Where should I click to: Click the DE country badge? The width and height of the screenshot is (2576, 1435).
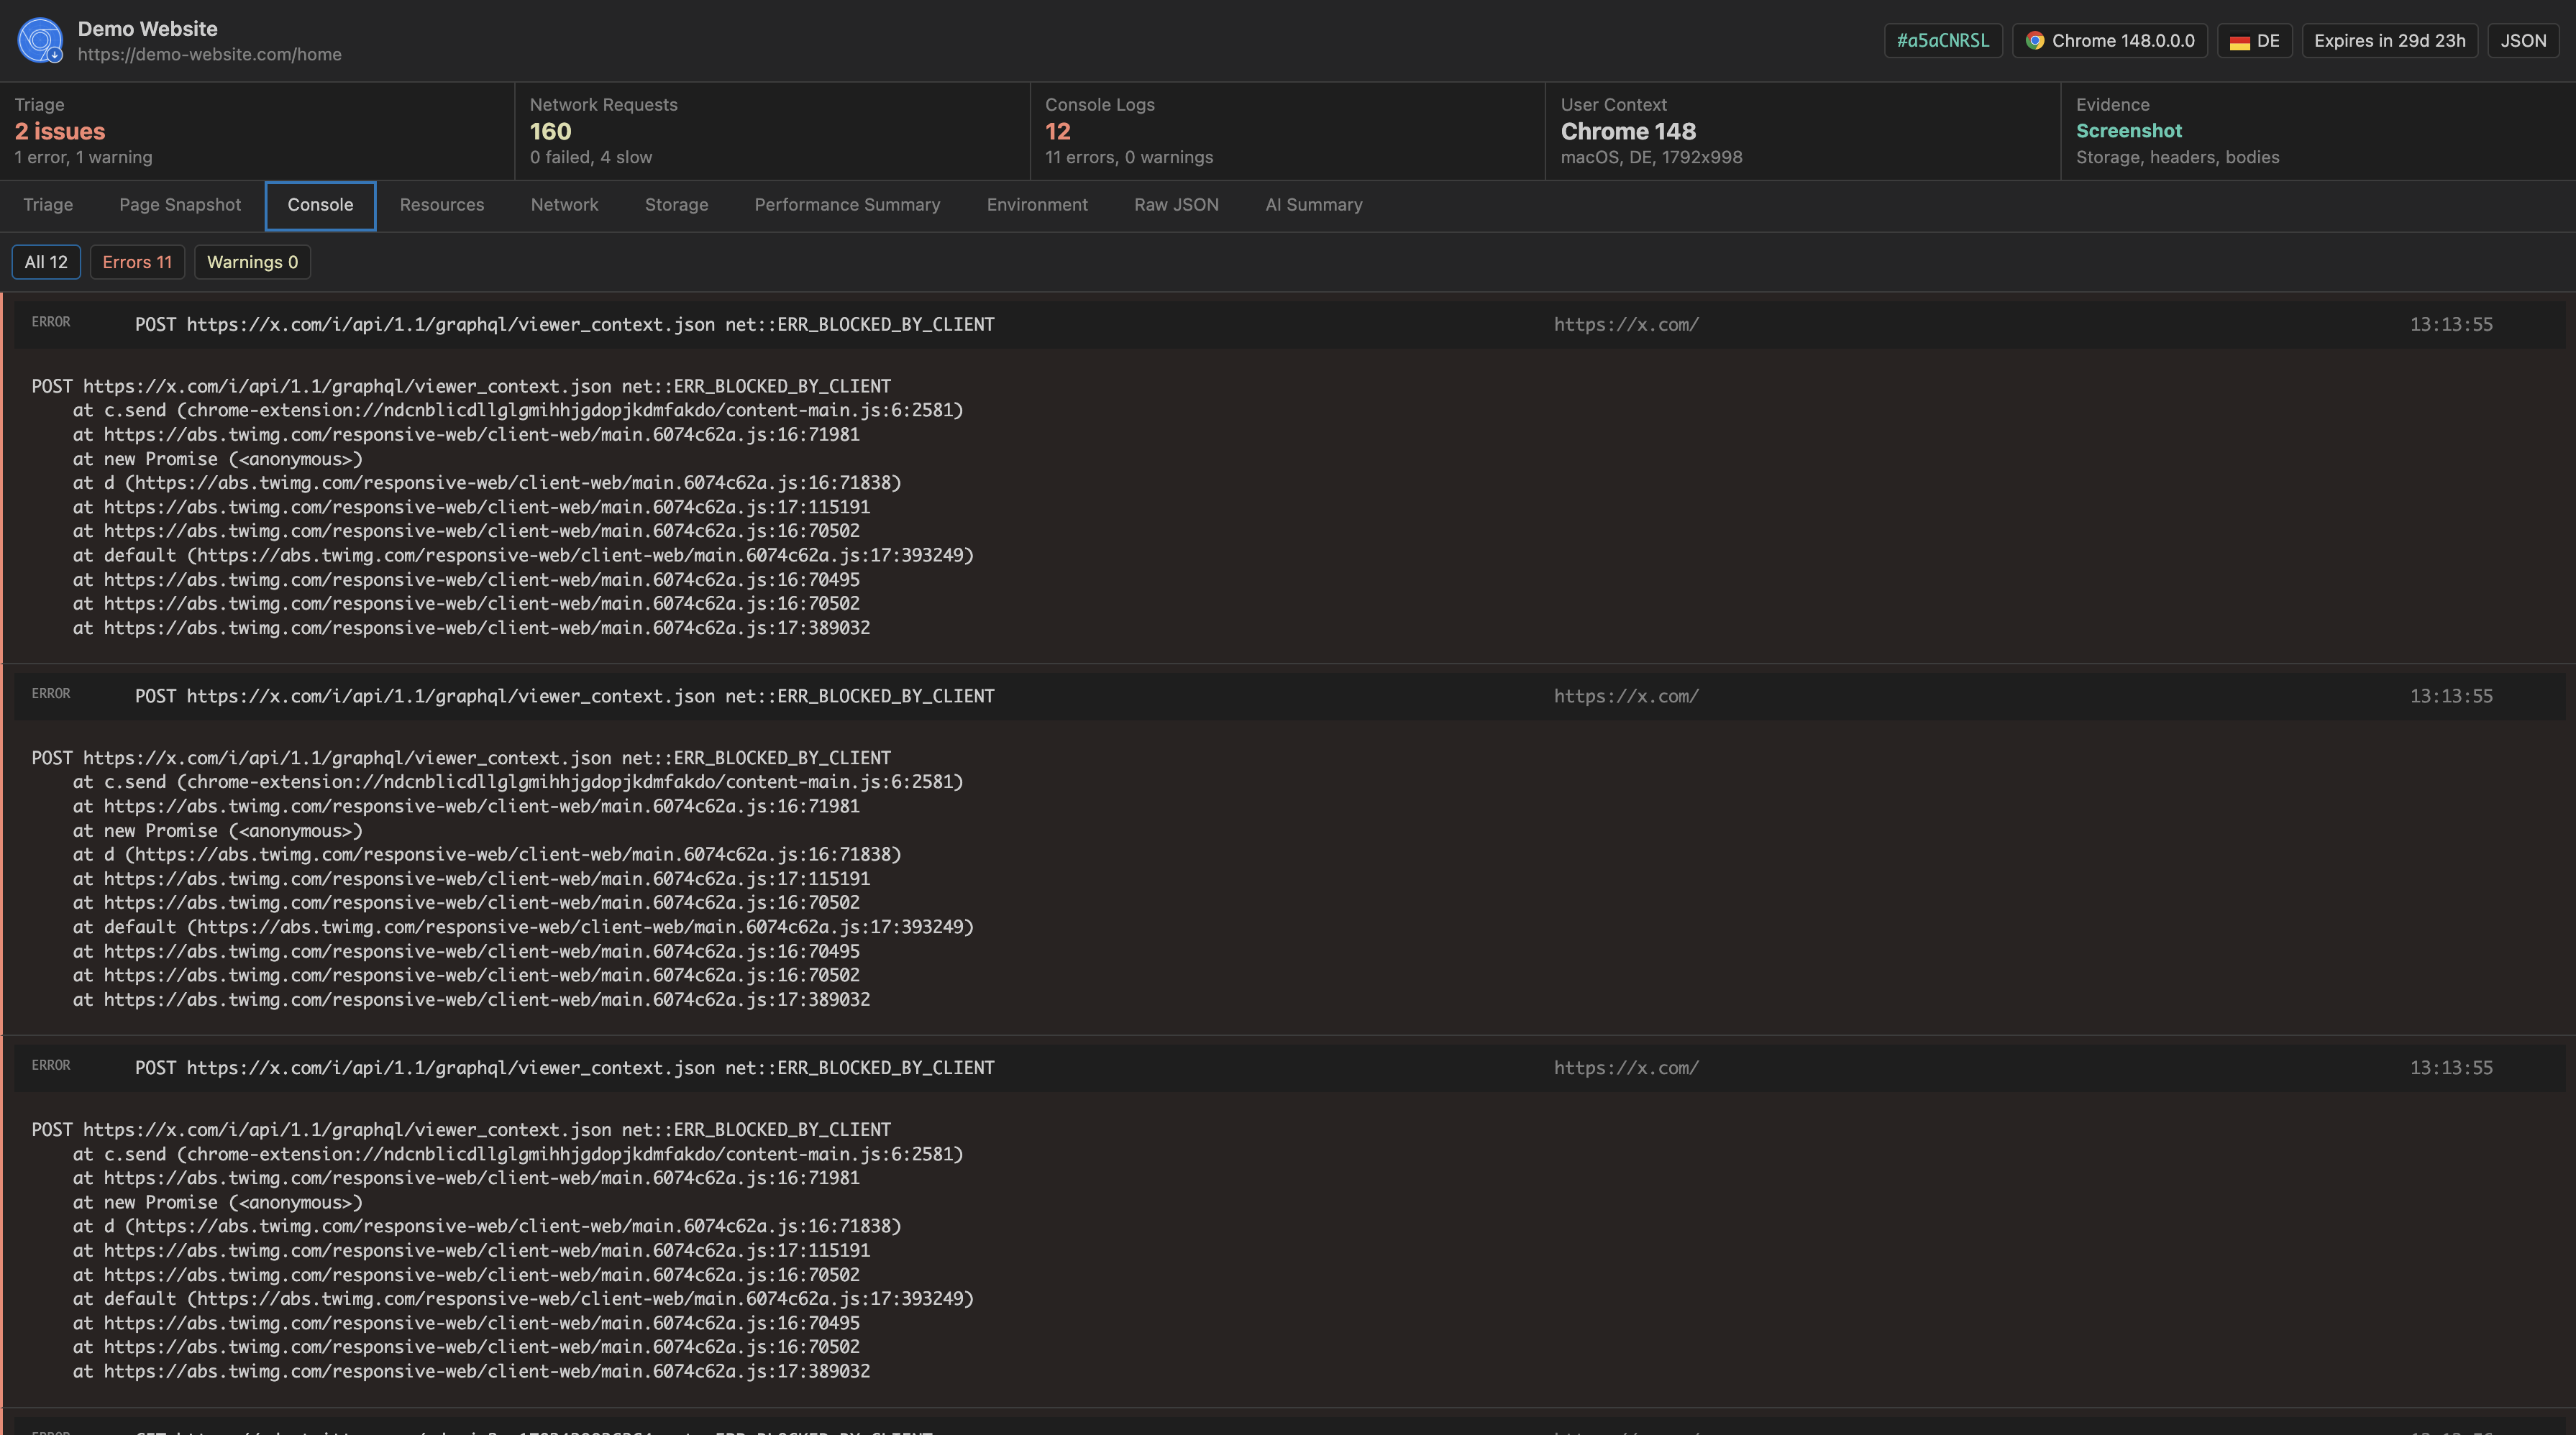click(2254, 41)
